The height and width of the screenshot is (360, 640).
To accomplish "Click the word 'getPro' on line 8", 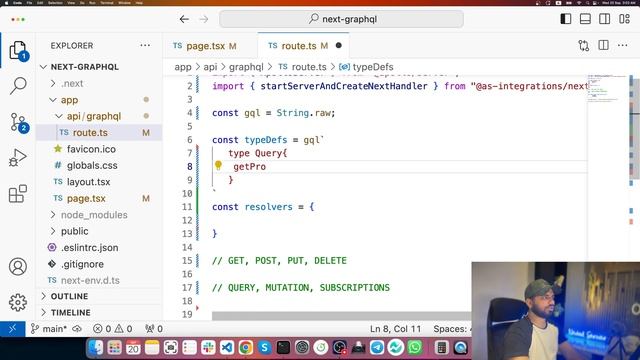I will 249,167.
